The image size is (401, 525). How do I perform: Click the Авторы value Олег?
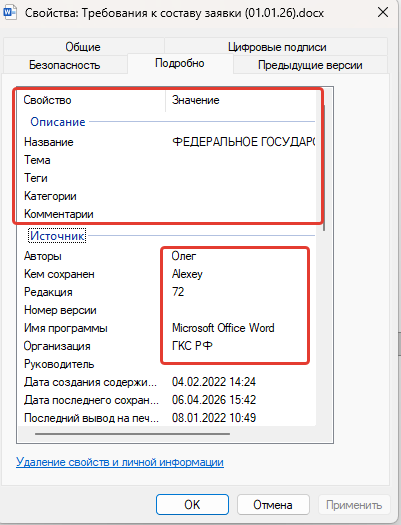[x=184, y=256]
